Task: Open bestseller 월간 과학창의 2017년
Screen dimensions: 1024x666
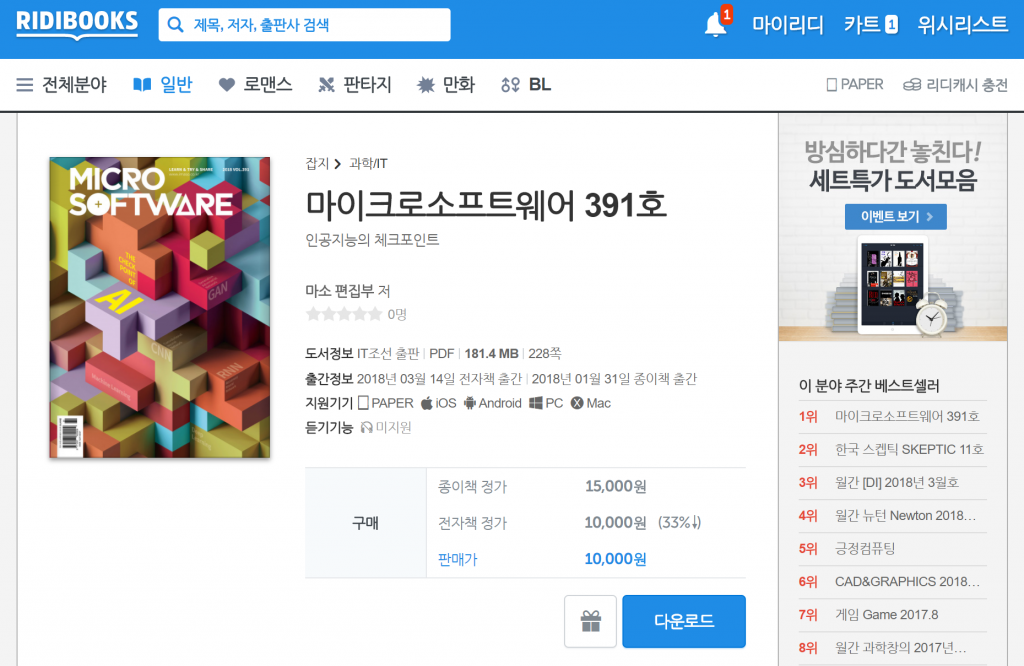Action: (901, 648)
